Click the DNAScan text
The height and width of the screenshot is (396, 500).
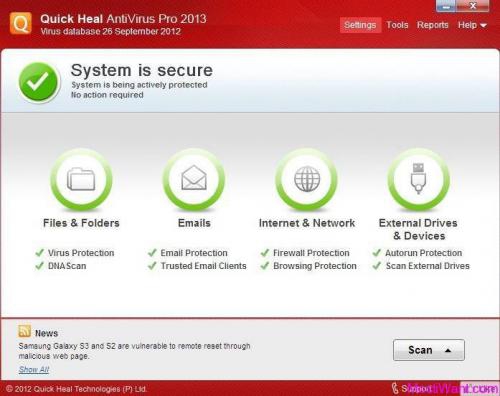tap(67, 266)
